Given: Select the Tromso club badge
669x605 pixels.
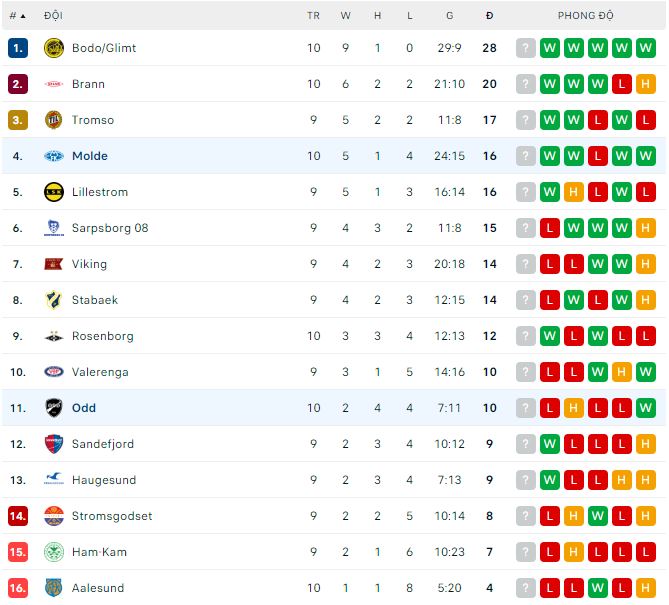Looking at the screenshot, I should (54, 120).
